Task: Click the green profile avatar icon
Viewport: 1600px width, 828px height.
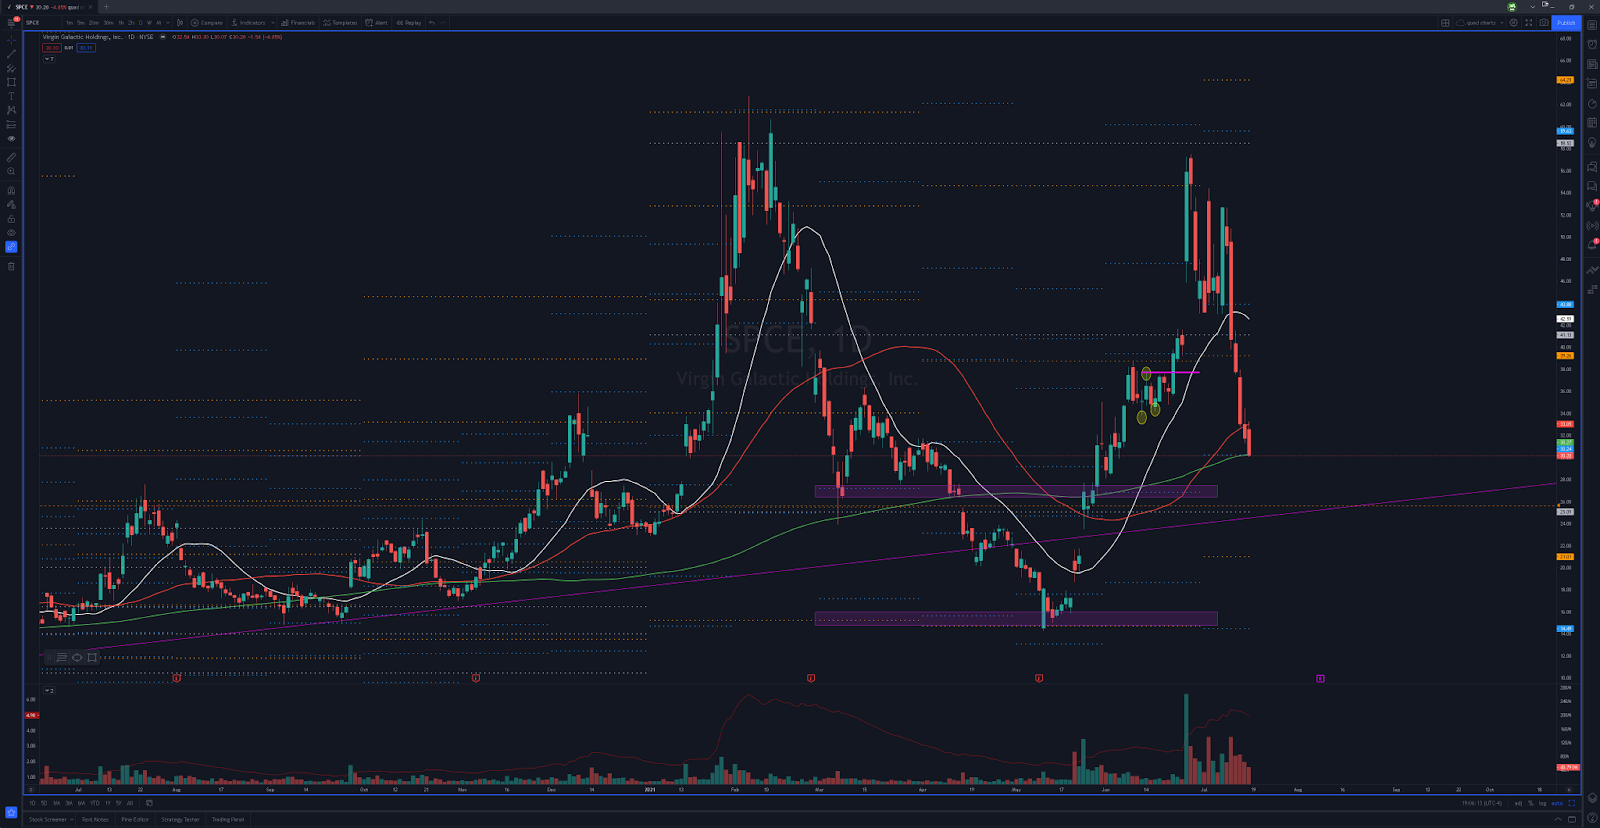Action: tap(1512, 7)
